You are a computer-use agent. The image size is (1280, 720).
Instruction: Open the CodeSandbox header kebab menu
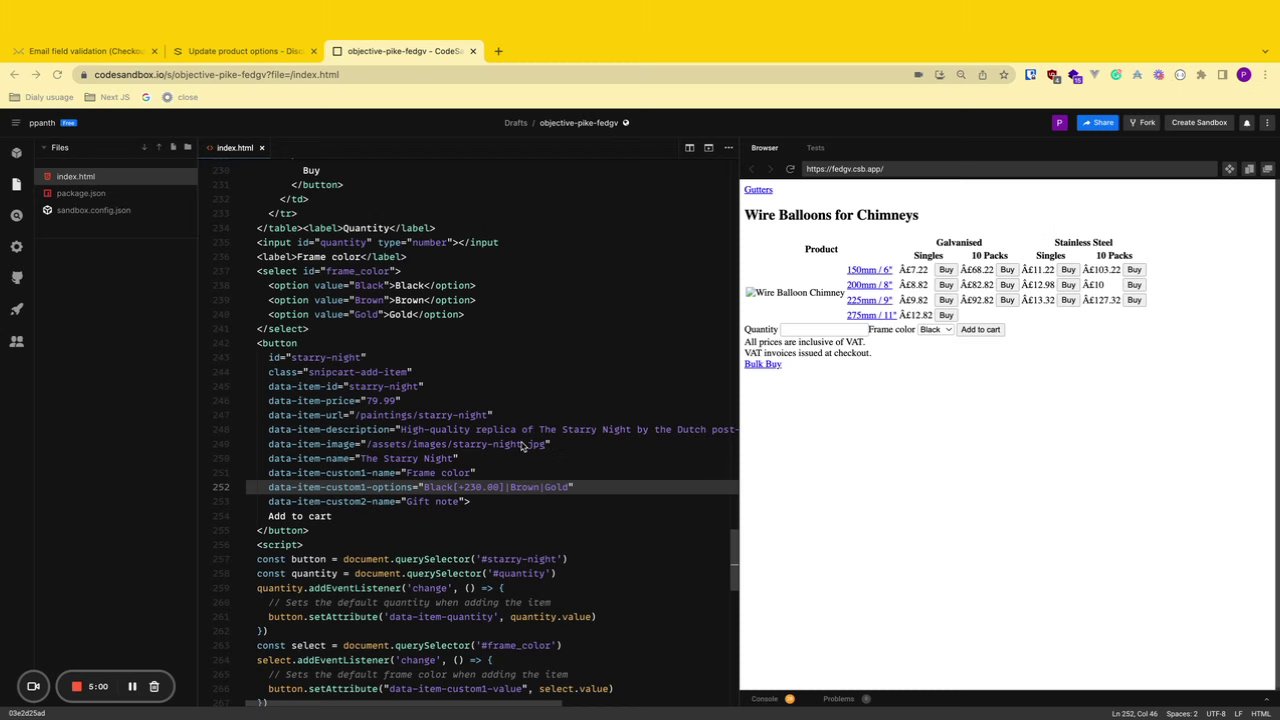[x=1267, y=123]
